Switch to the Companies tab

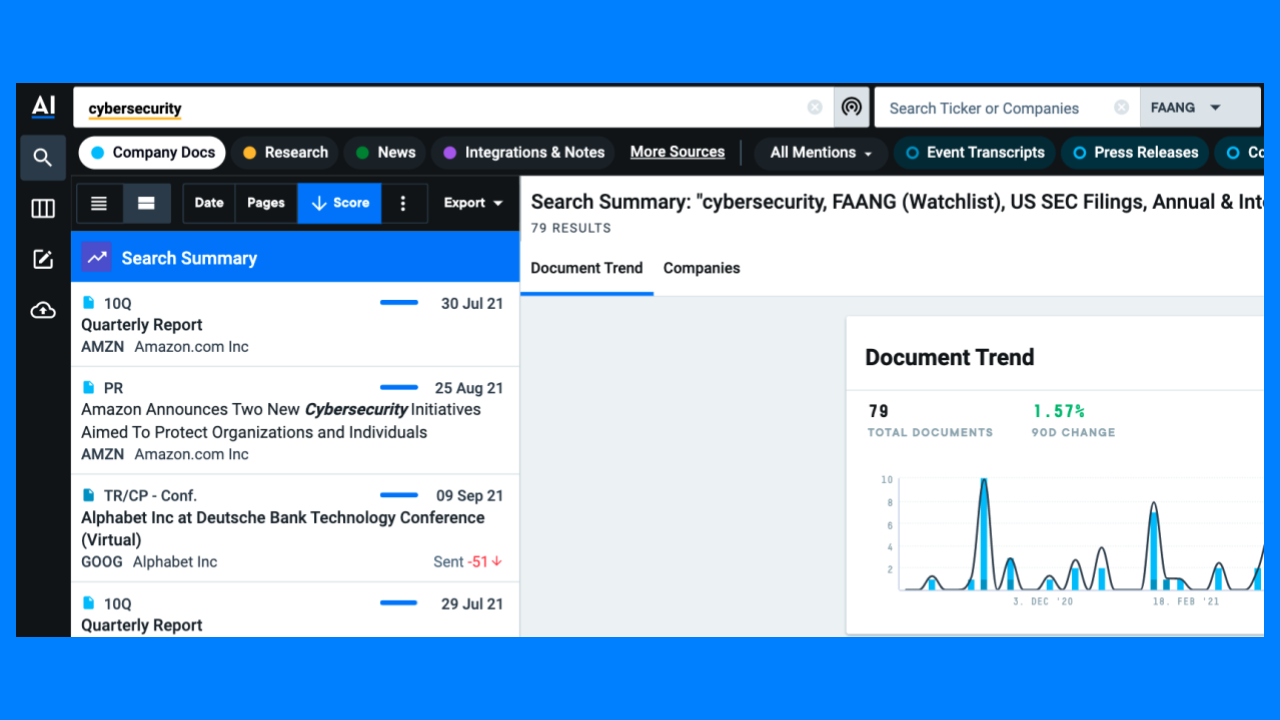point(702,268)
